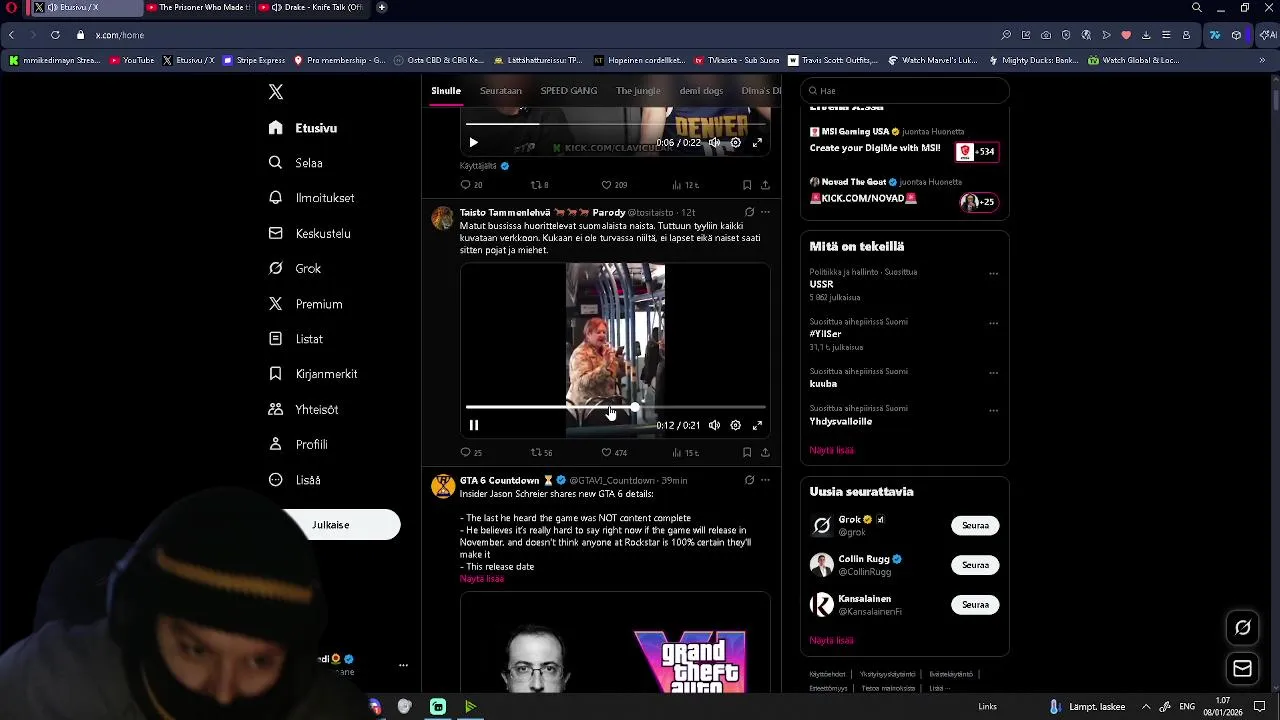Toggle fullscreen on the top video

point(757,143)
